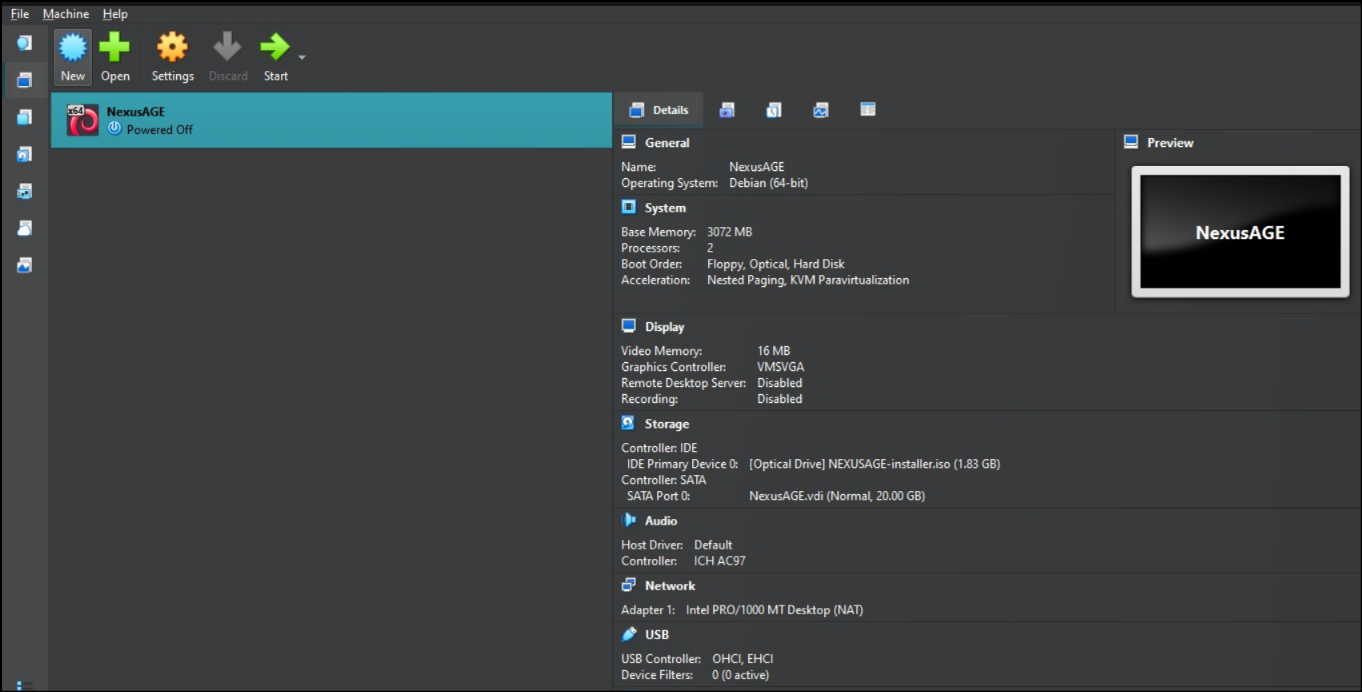1362x692 pixels.
Task: Switch to the Logs clock tab
Action: [774, 110]
